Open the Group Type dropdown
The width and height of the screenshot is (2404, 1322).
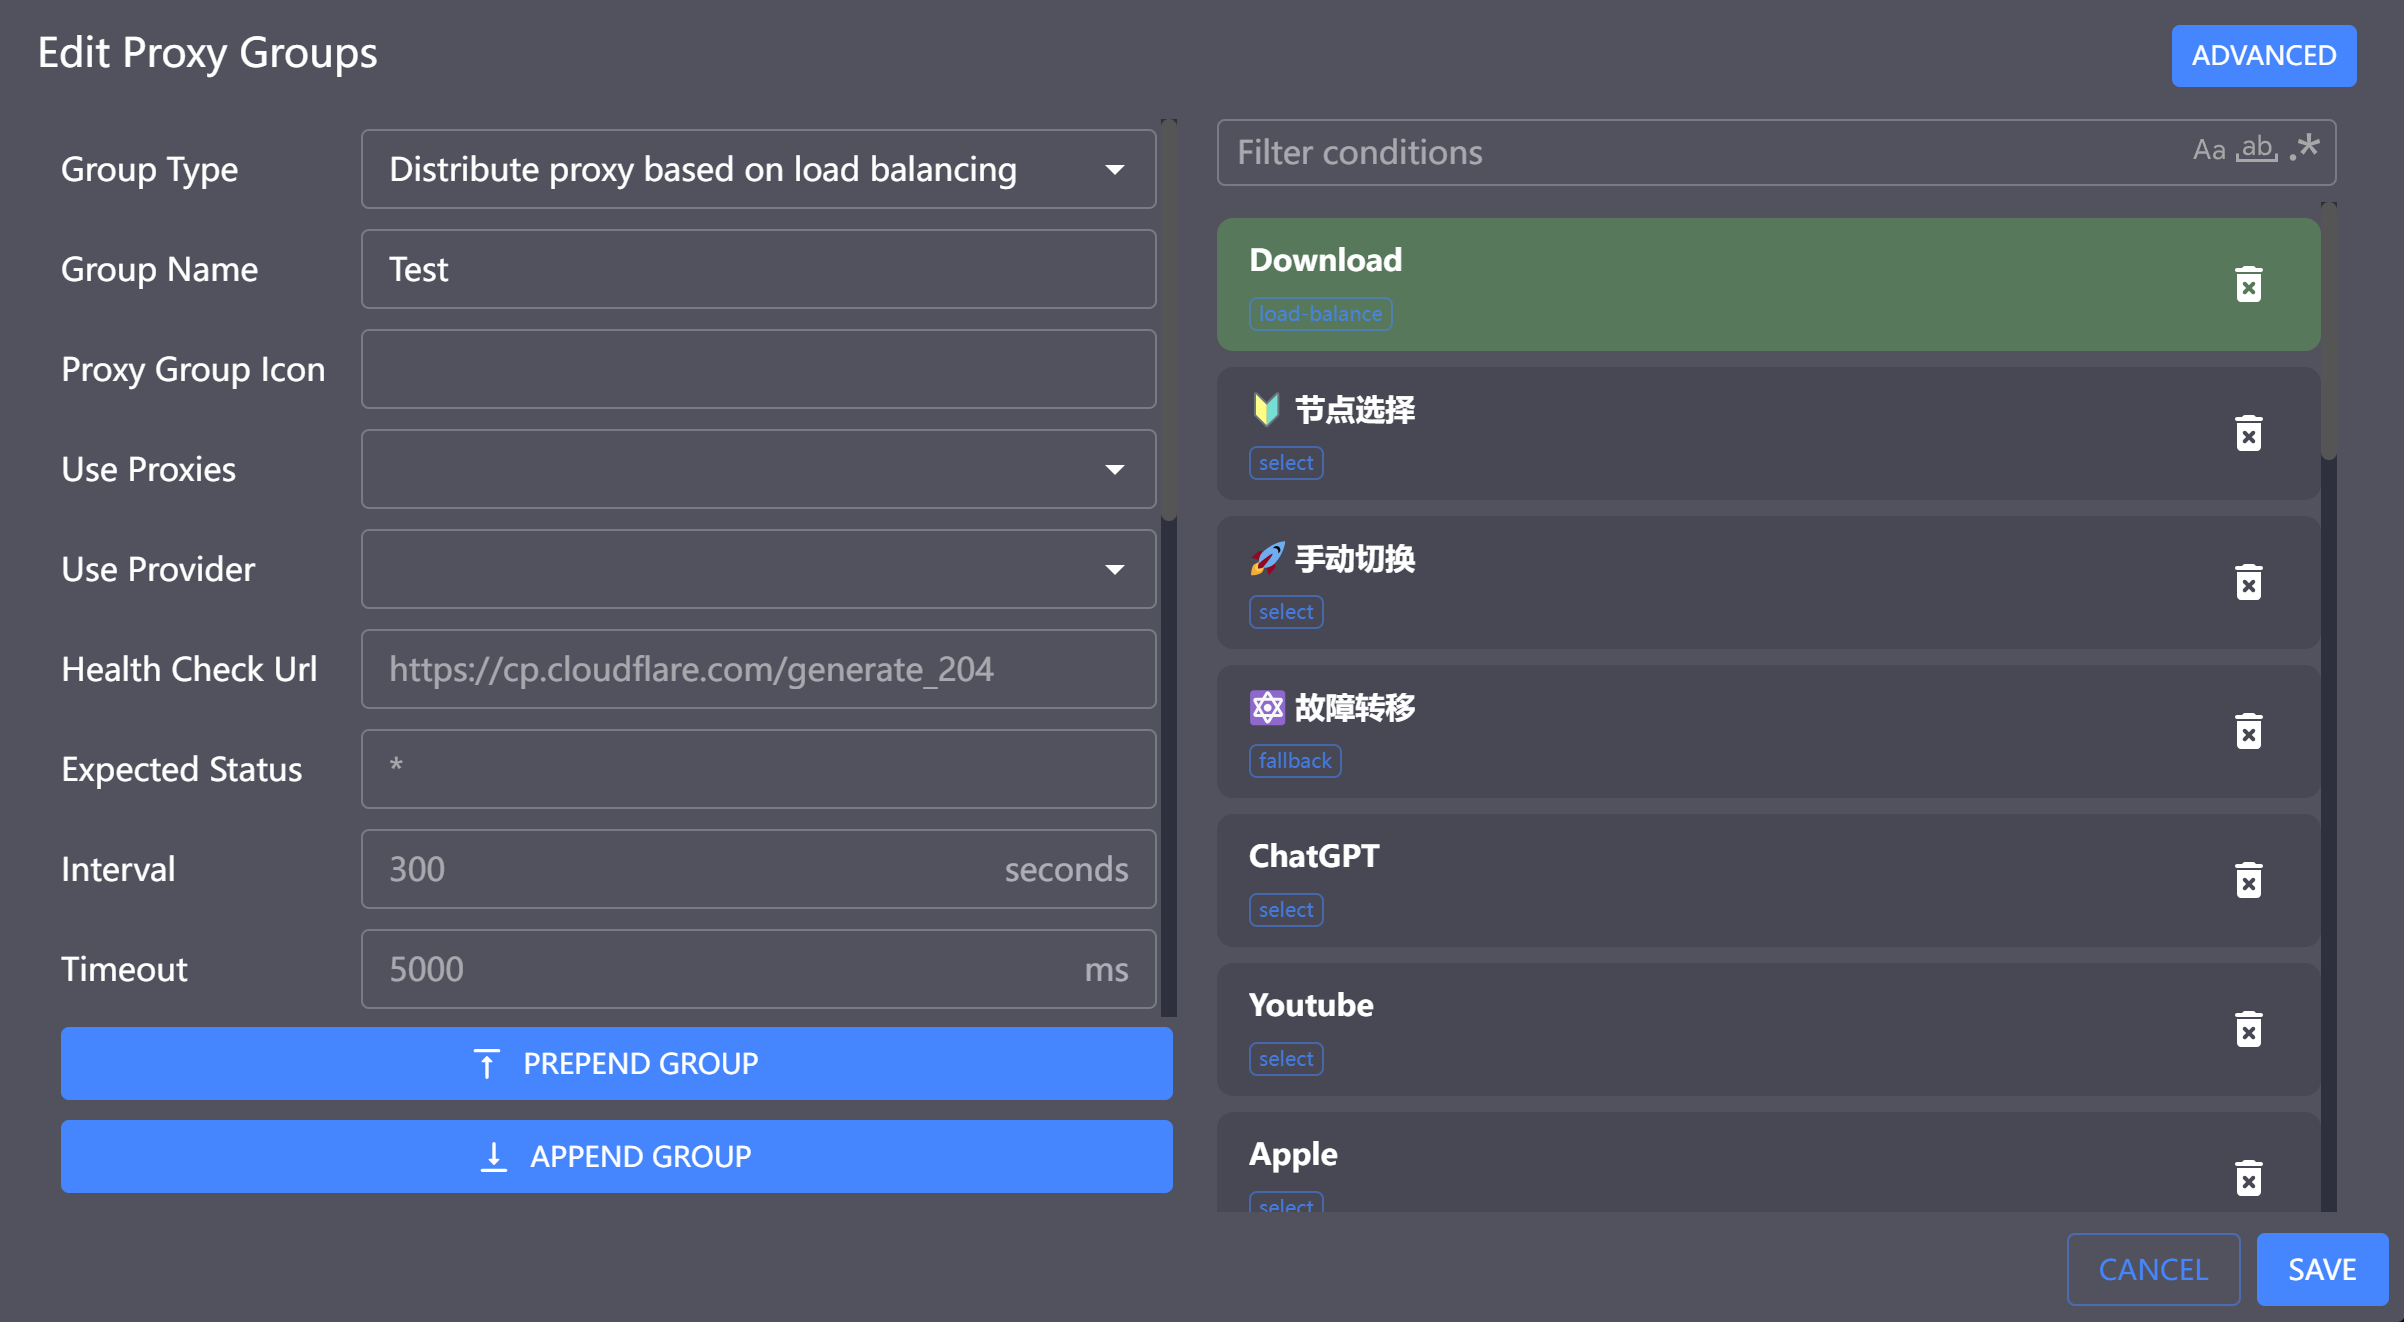click(x=758, y=169)
